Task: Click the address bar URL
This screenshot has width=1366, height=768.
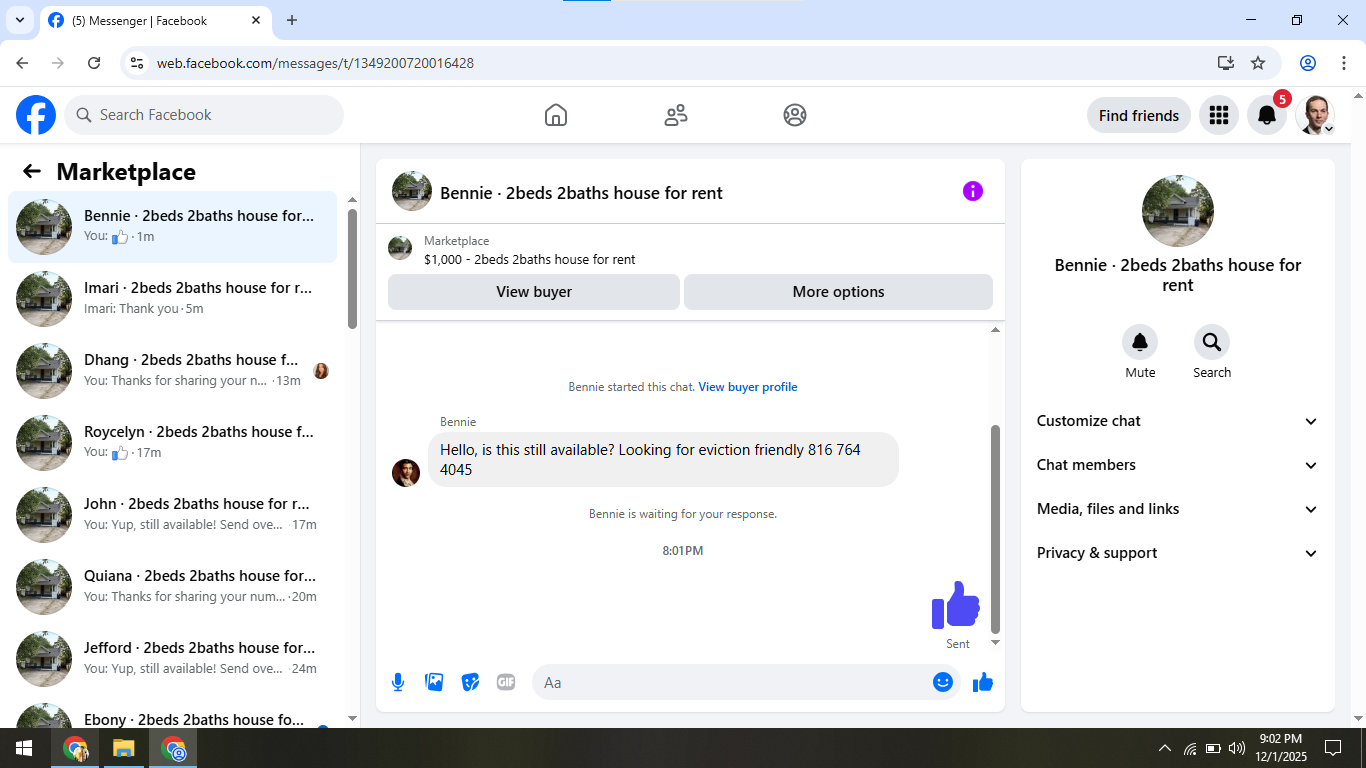Action: click(x=315, y=63)
